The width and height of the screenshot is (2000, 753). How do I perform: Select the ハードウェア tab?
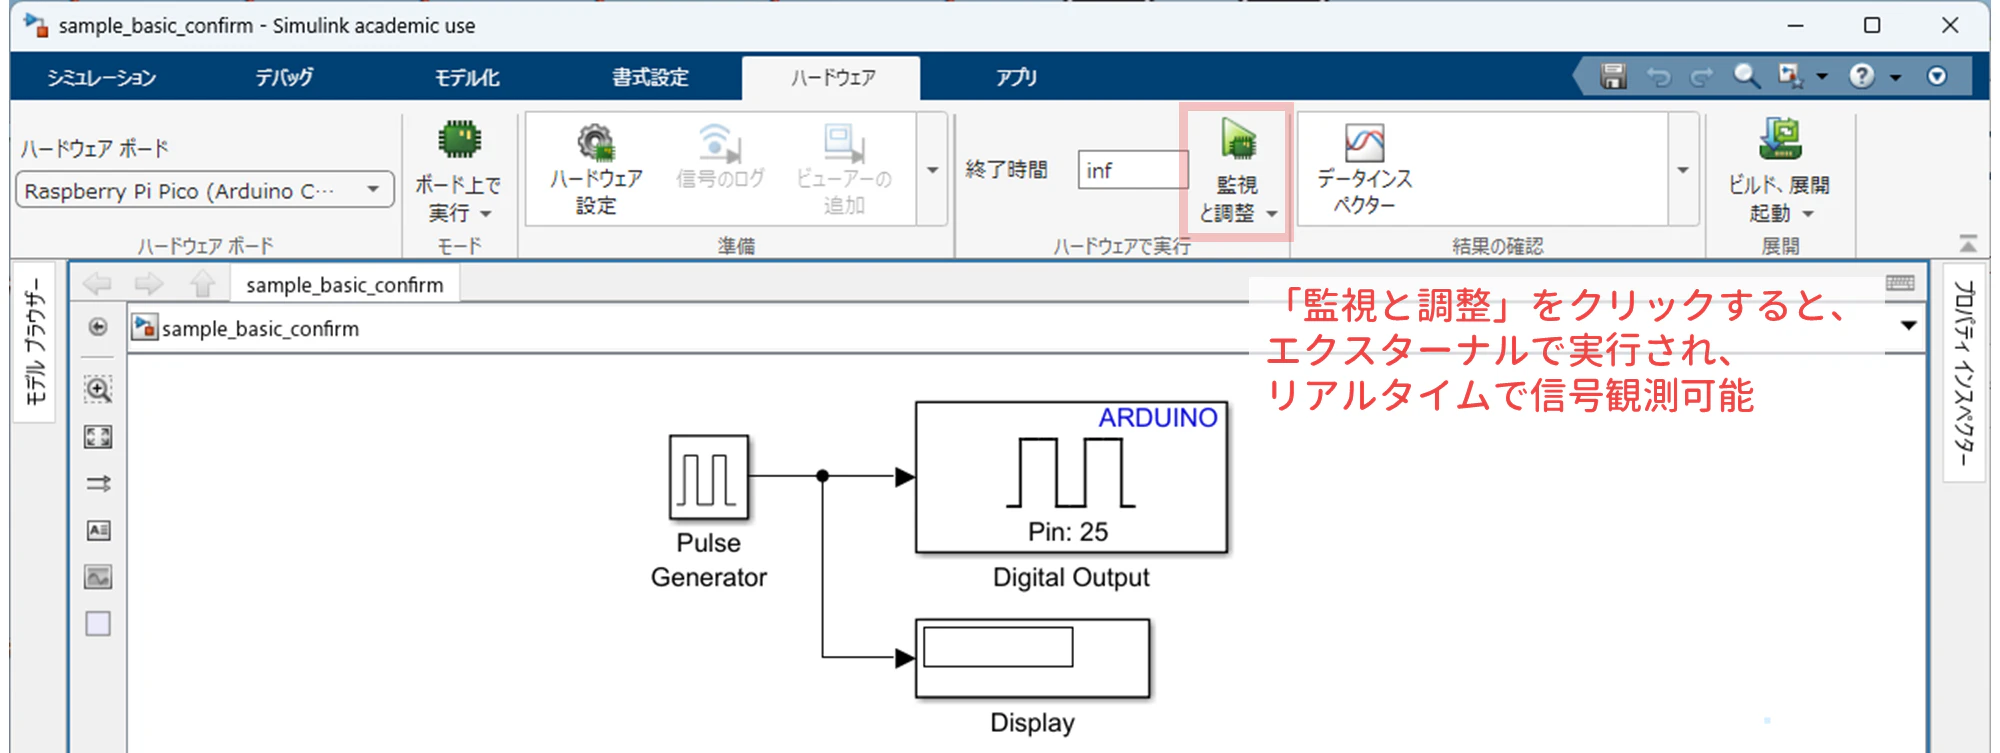coord(833,78)
